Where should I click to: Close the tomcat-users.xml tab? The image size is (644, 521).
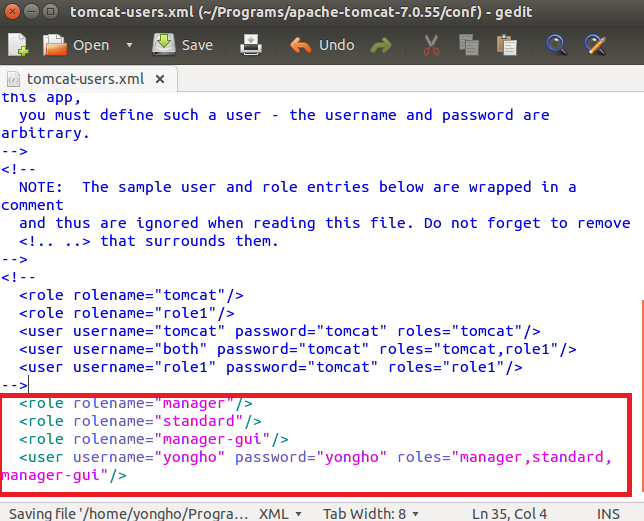pos(160,79)
